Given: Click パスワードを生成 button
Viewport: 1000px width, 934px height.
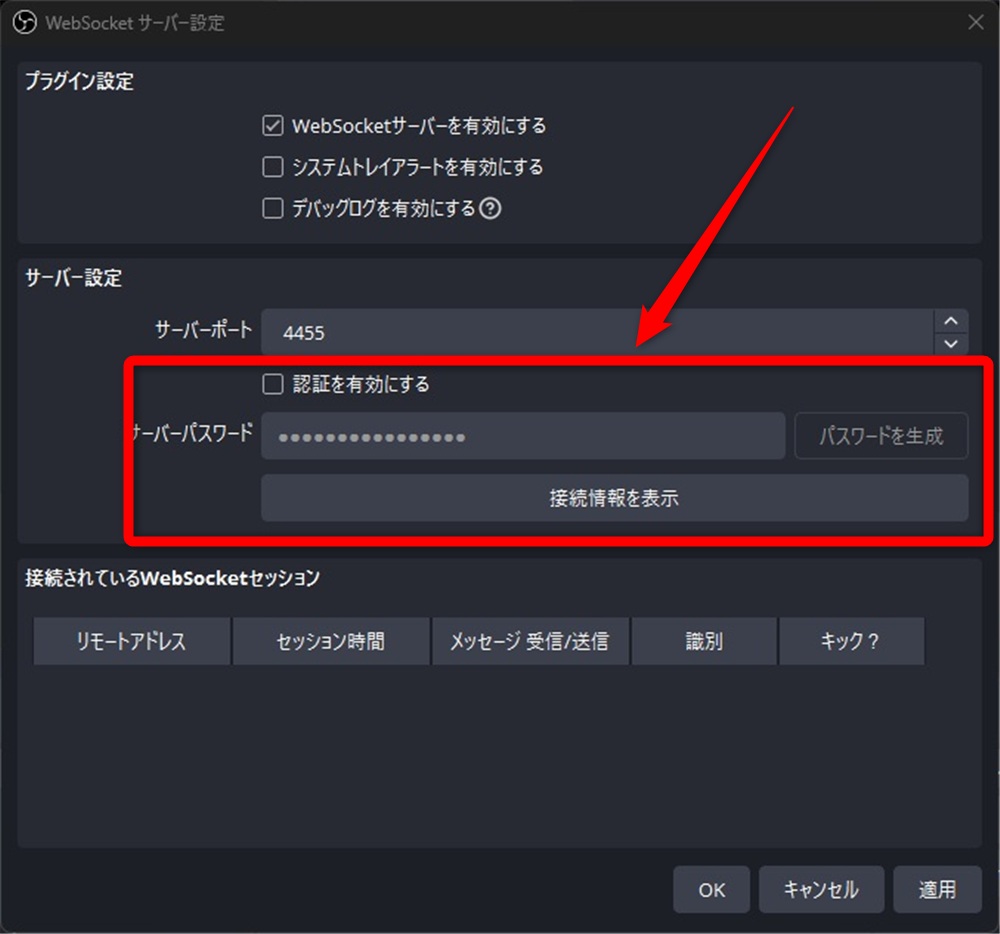Looking at the screenshot, I should [x=881, y=436].
